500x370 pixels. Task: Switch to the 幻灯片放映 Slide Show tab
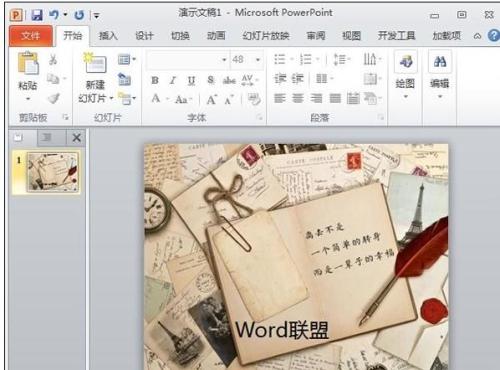tap(266, 36)
